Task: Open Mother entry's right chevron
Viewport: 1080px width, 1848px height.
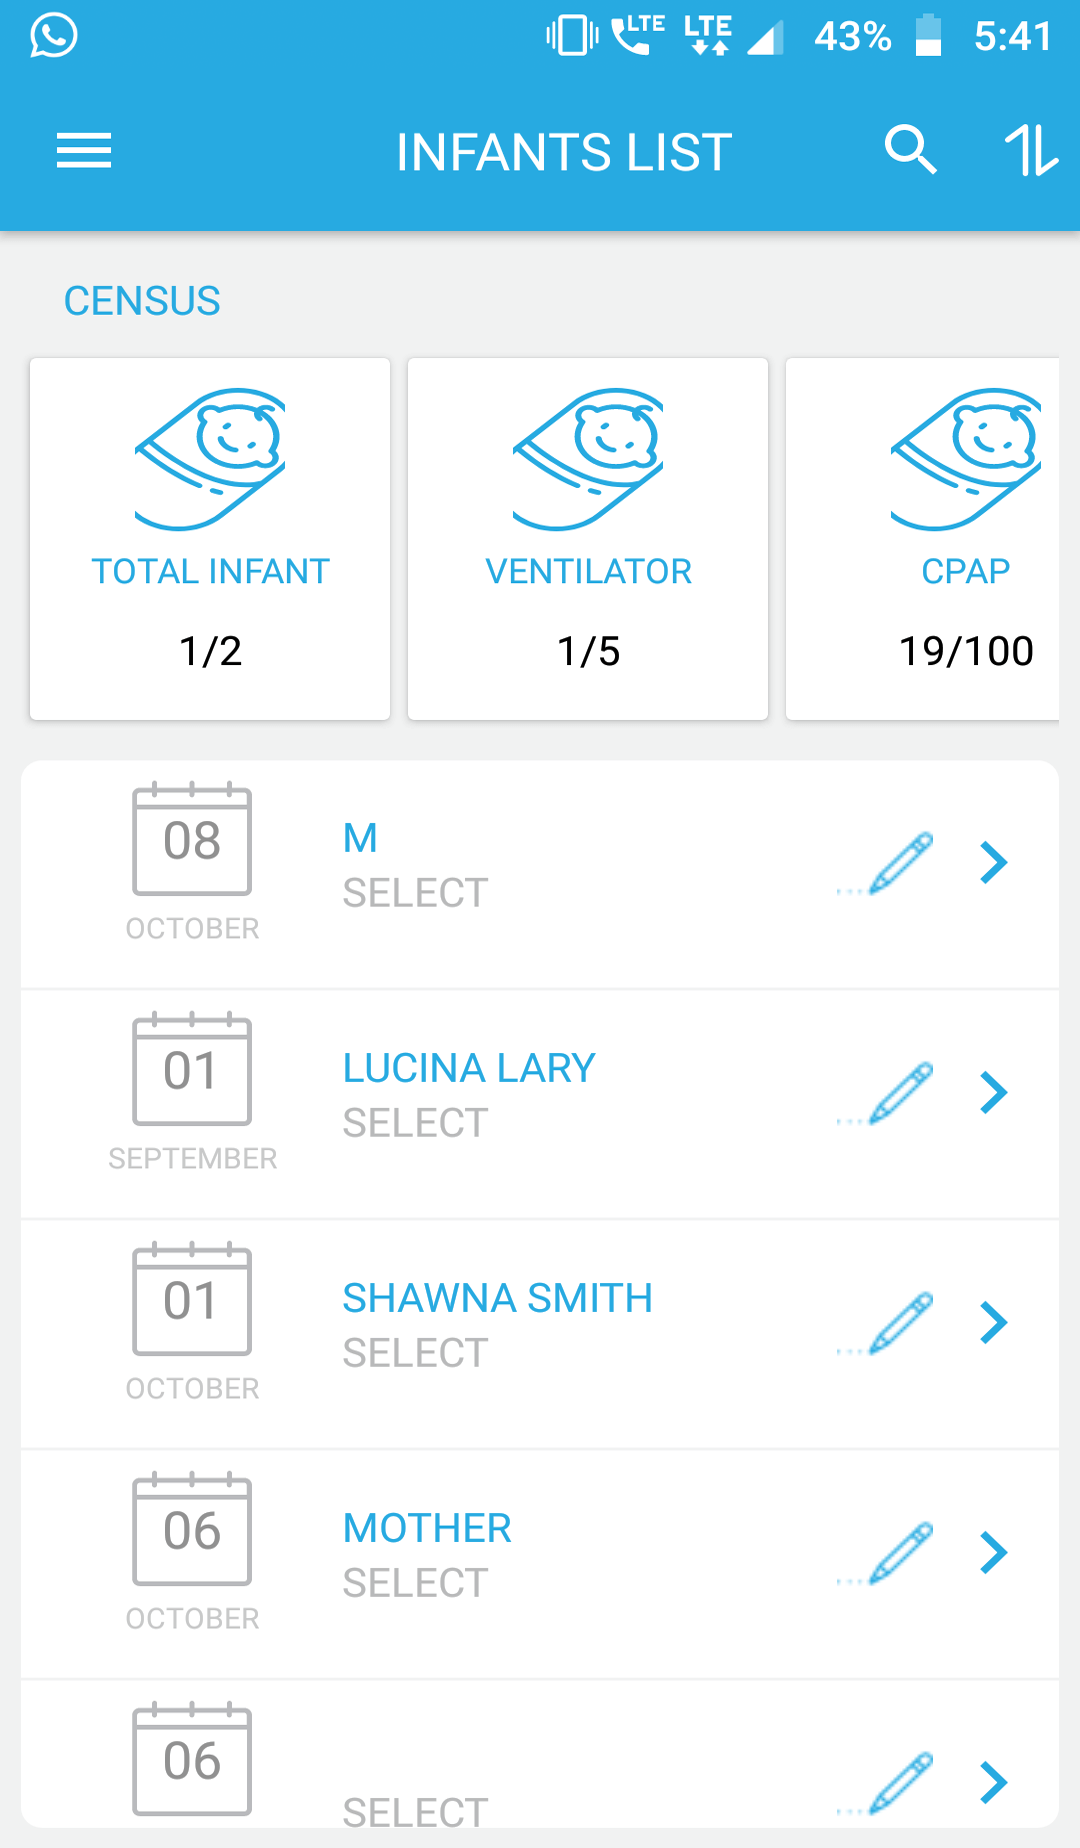Action: pos(993,1553)
